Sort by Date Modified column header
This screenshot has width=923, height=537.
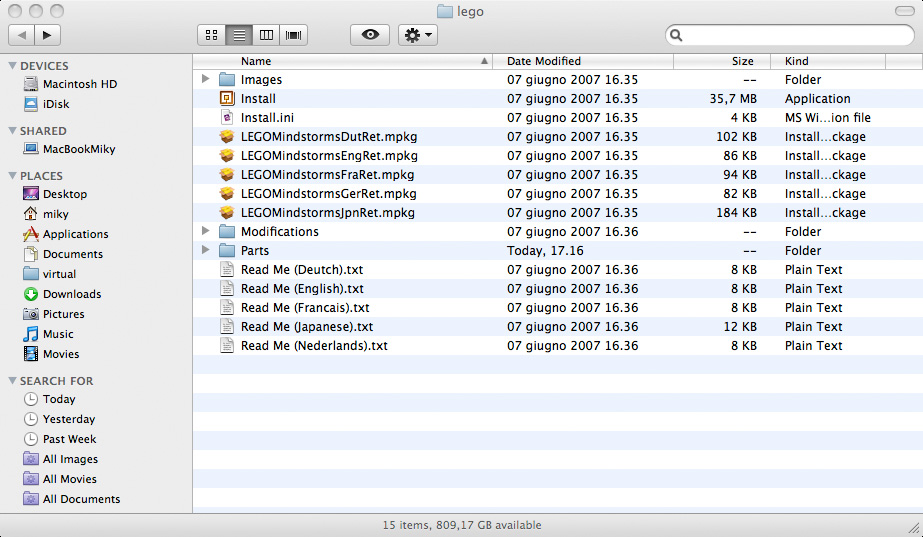point(580,61)
